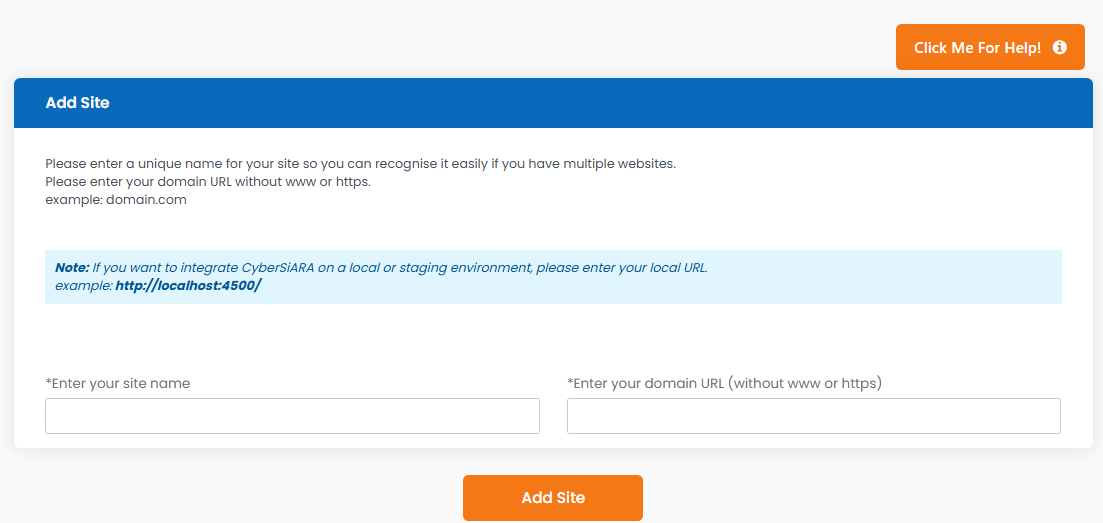Click the bold Note: word in blue box
Viewport: 1103px width, 523px height.
pos(72,268)
